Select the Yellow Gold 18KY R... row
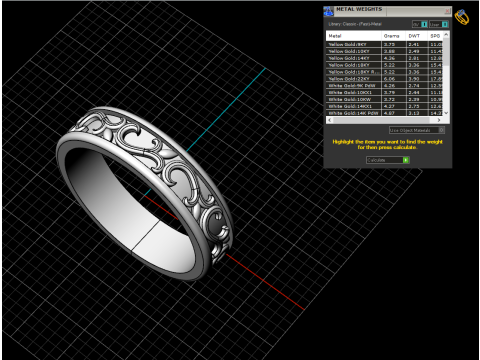Viewport: 480px width, 360px height. click(384, 72)
